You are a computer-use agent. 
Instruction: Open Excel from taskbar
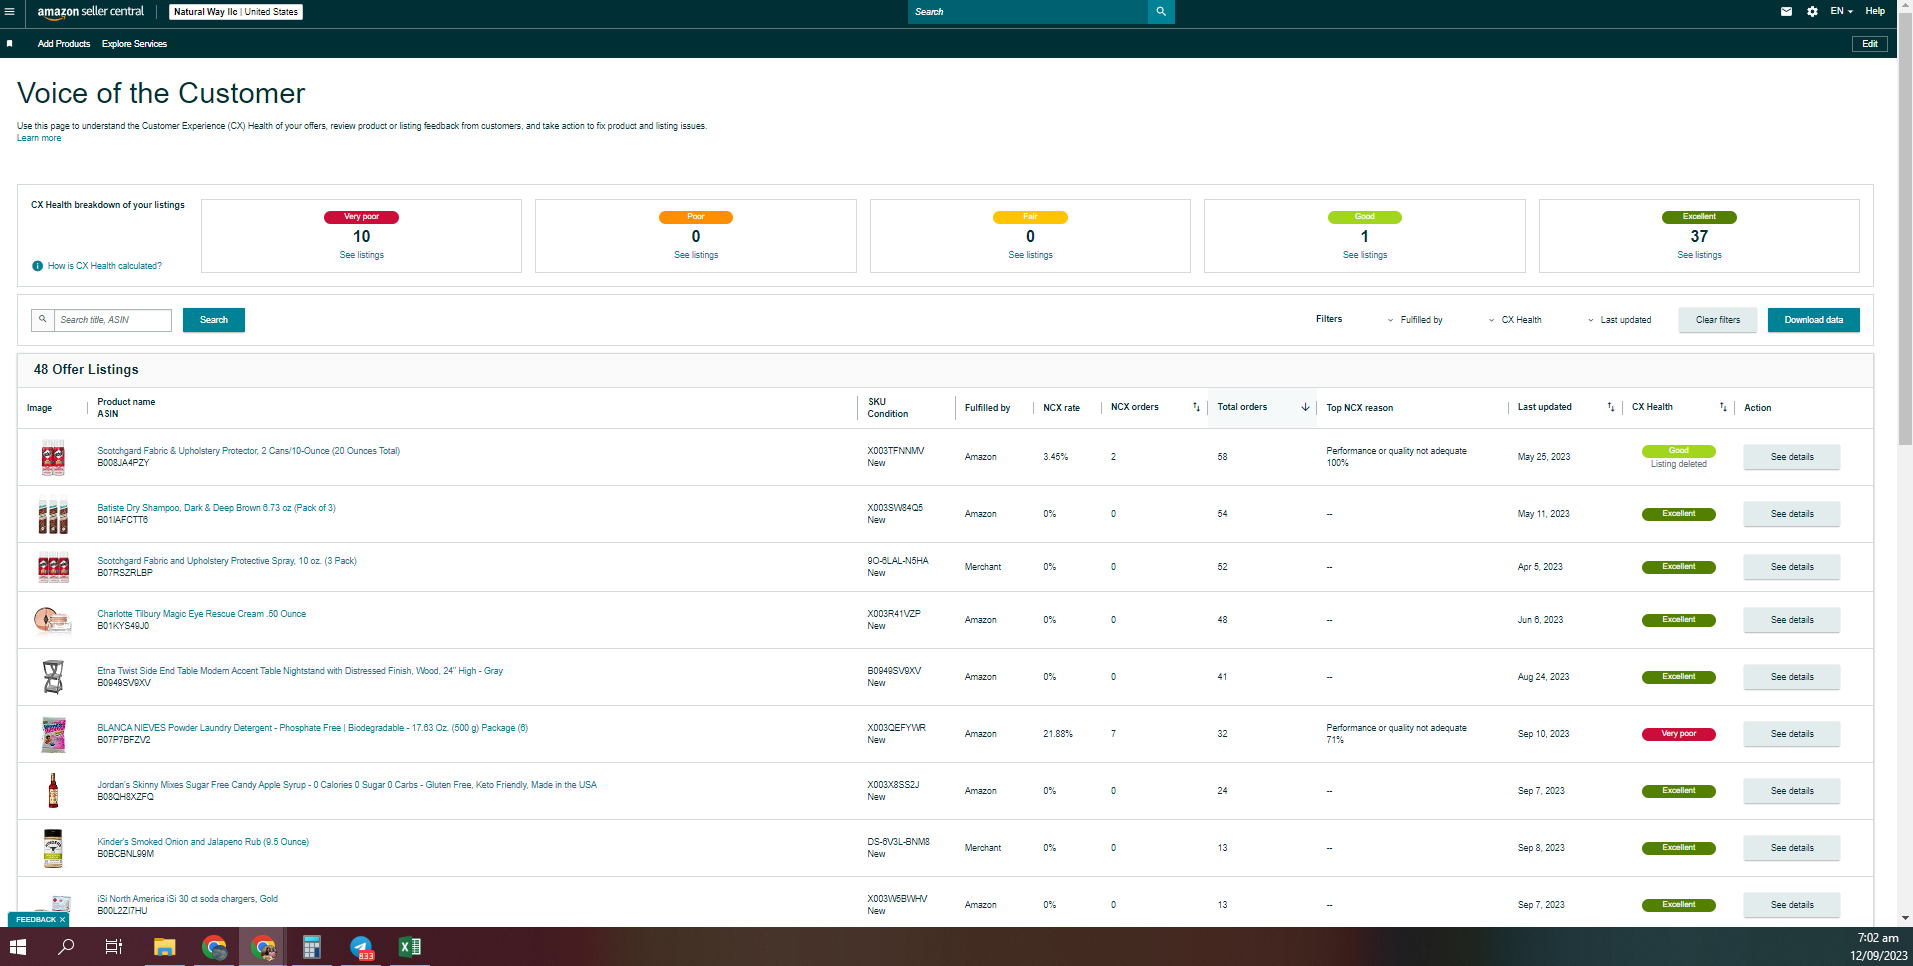tap(410, 946)
